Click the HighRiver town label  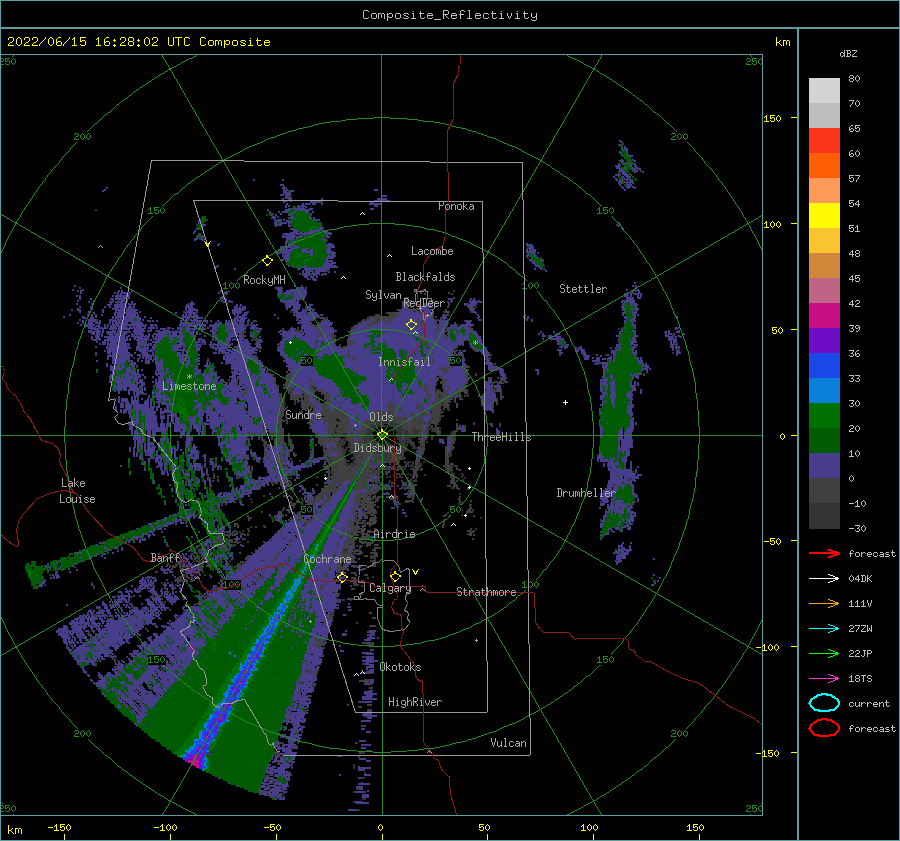(415, 702)
